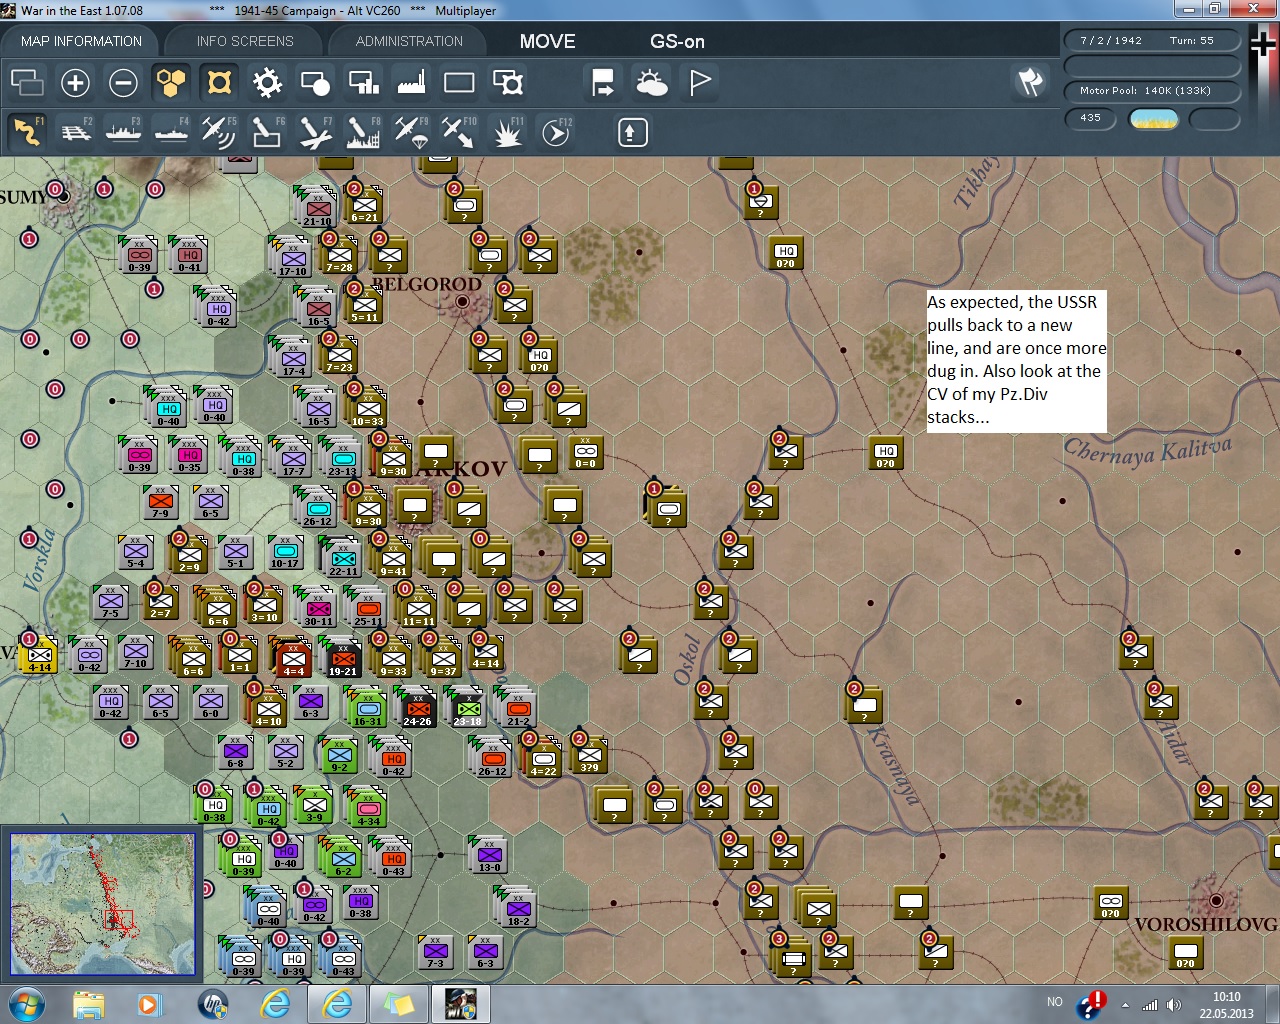This screenshot has height=1024, width=1280.
Task: Open the ADMINISTRATION tab
Action: point(409,41)
